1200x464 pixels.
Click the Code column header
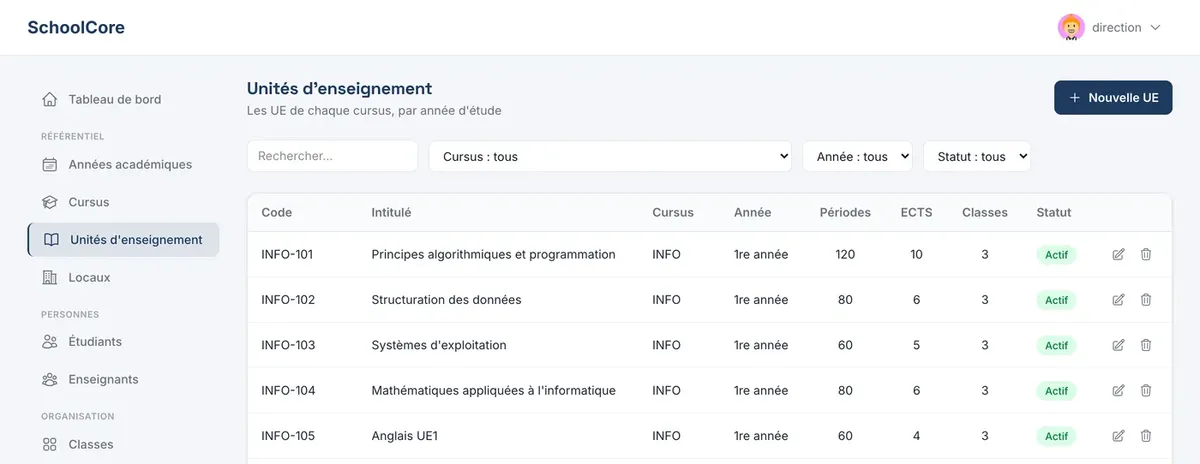(x=277, y=212)
